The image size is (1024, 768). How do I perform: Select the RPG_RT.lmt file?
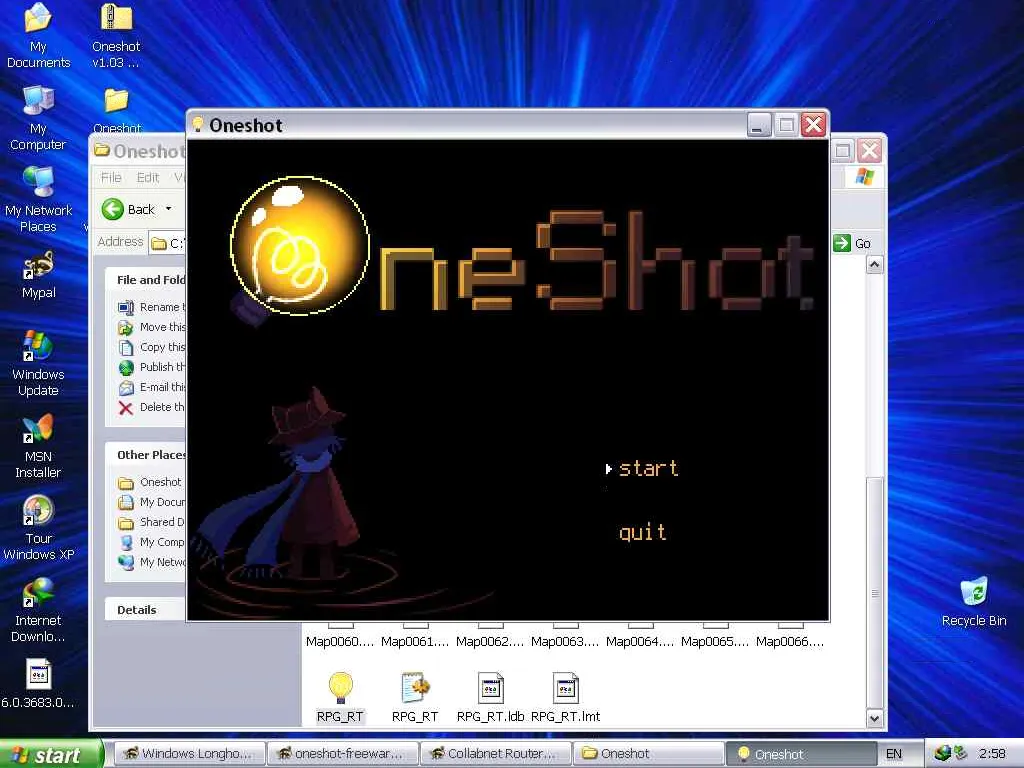tap(566, 697)
